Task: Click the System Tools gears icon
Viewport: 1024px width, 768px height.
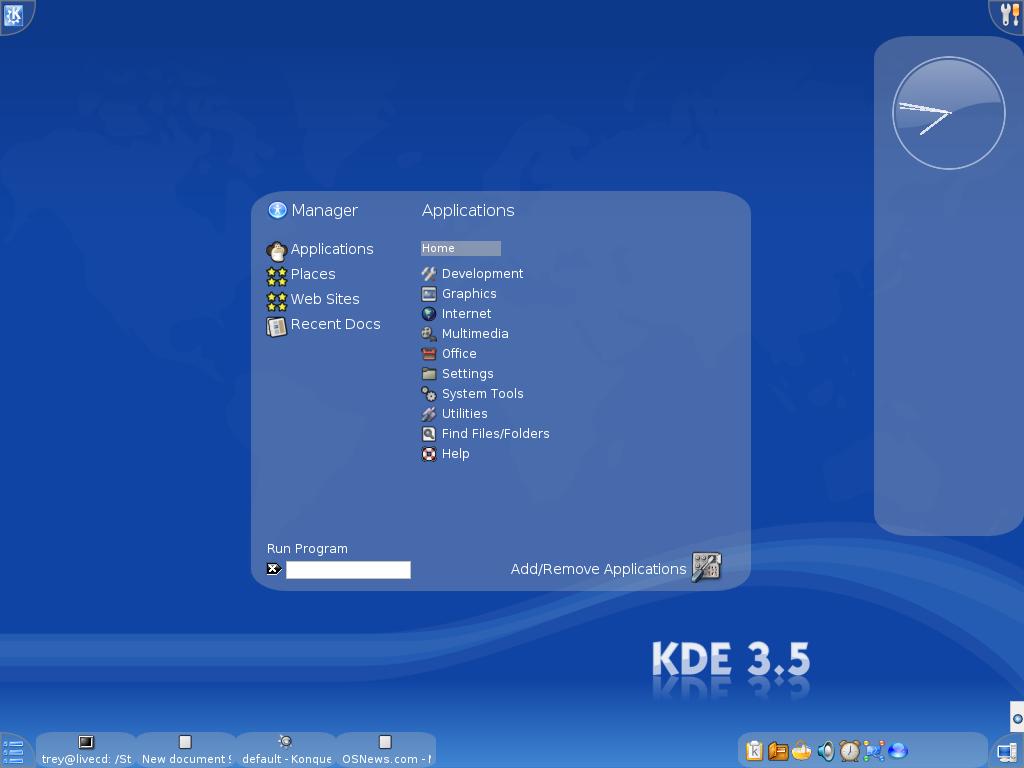Action: click(429, 394)
